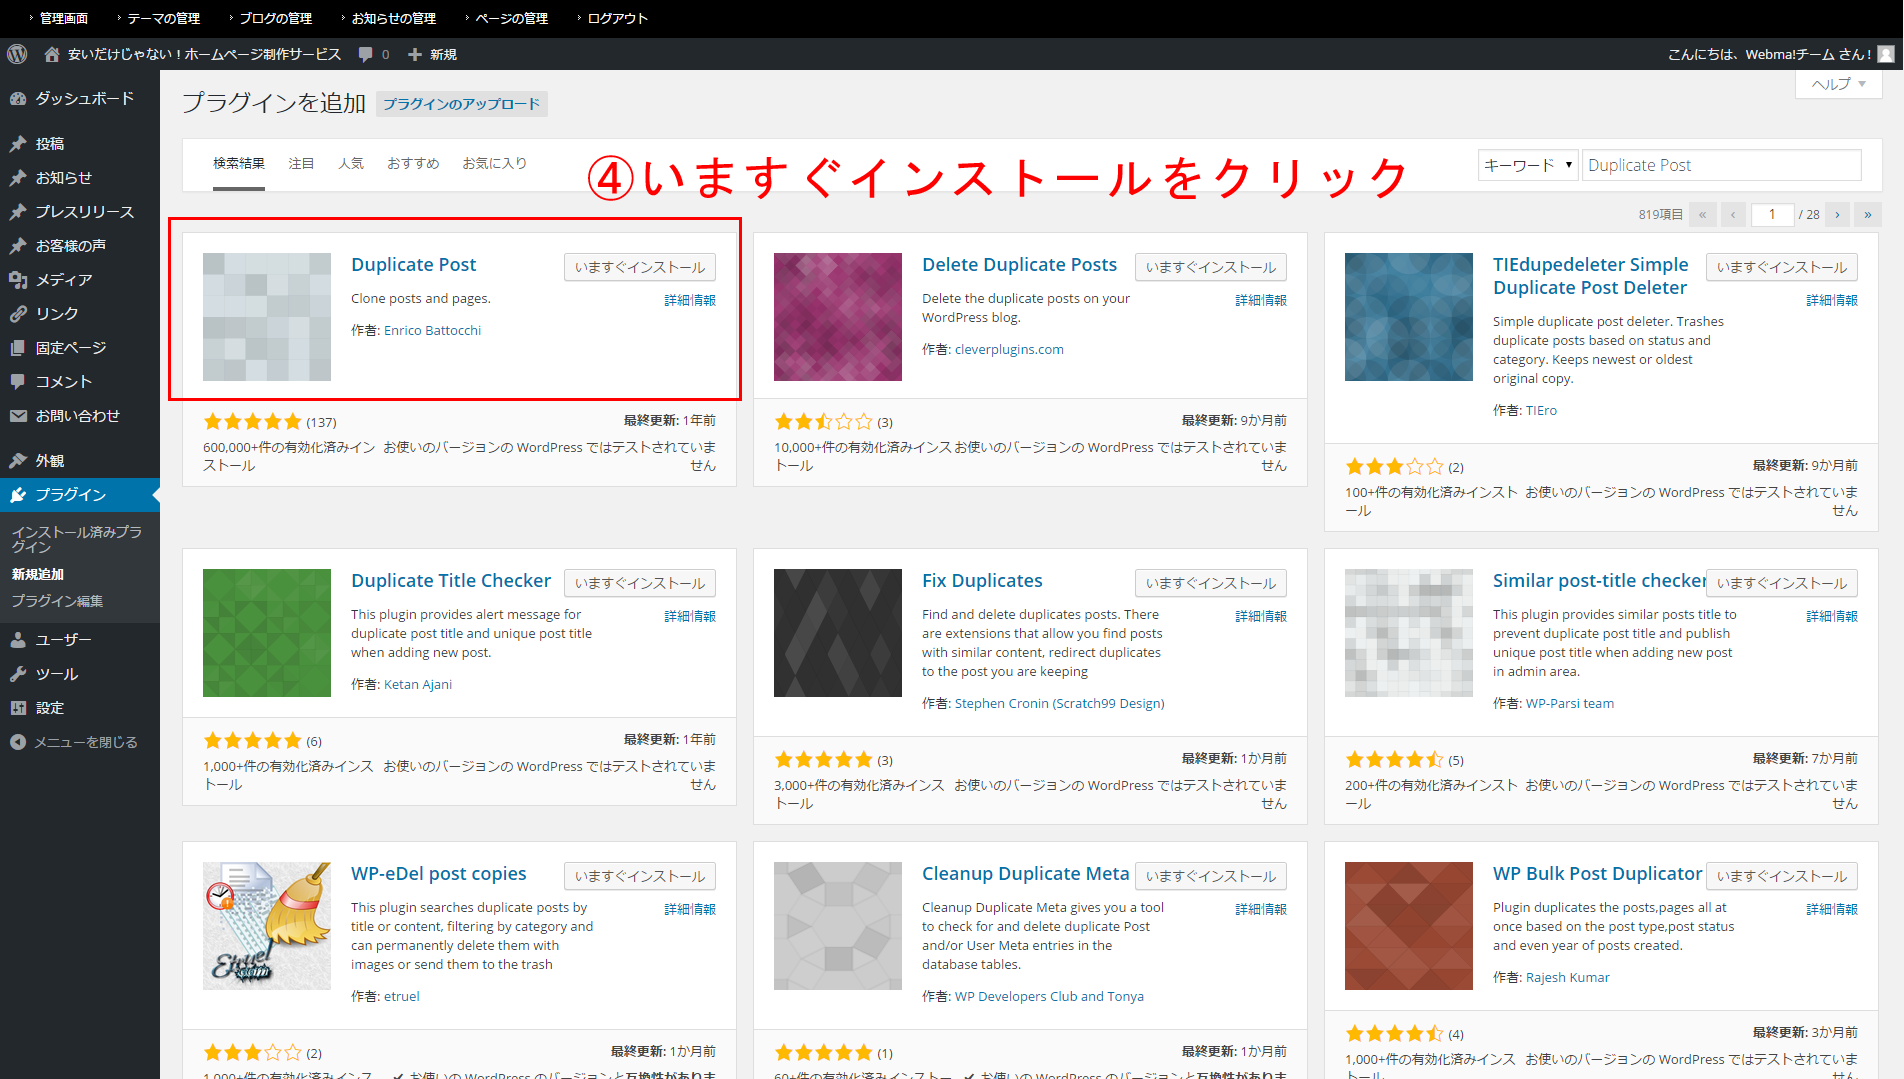The height and width of the screenshot is (1079, 1904).
Task: Click the リンク chain icon
Action: [x=18, y=314]
